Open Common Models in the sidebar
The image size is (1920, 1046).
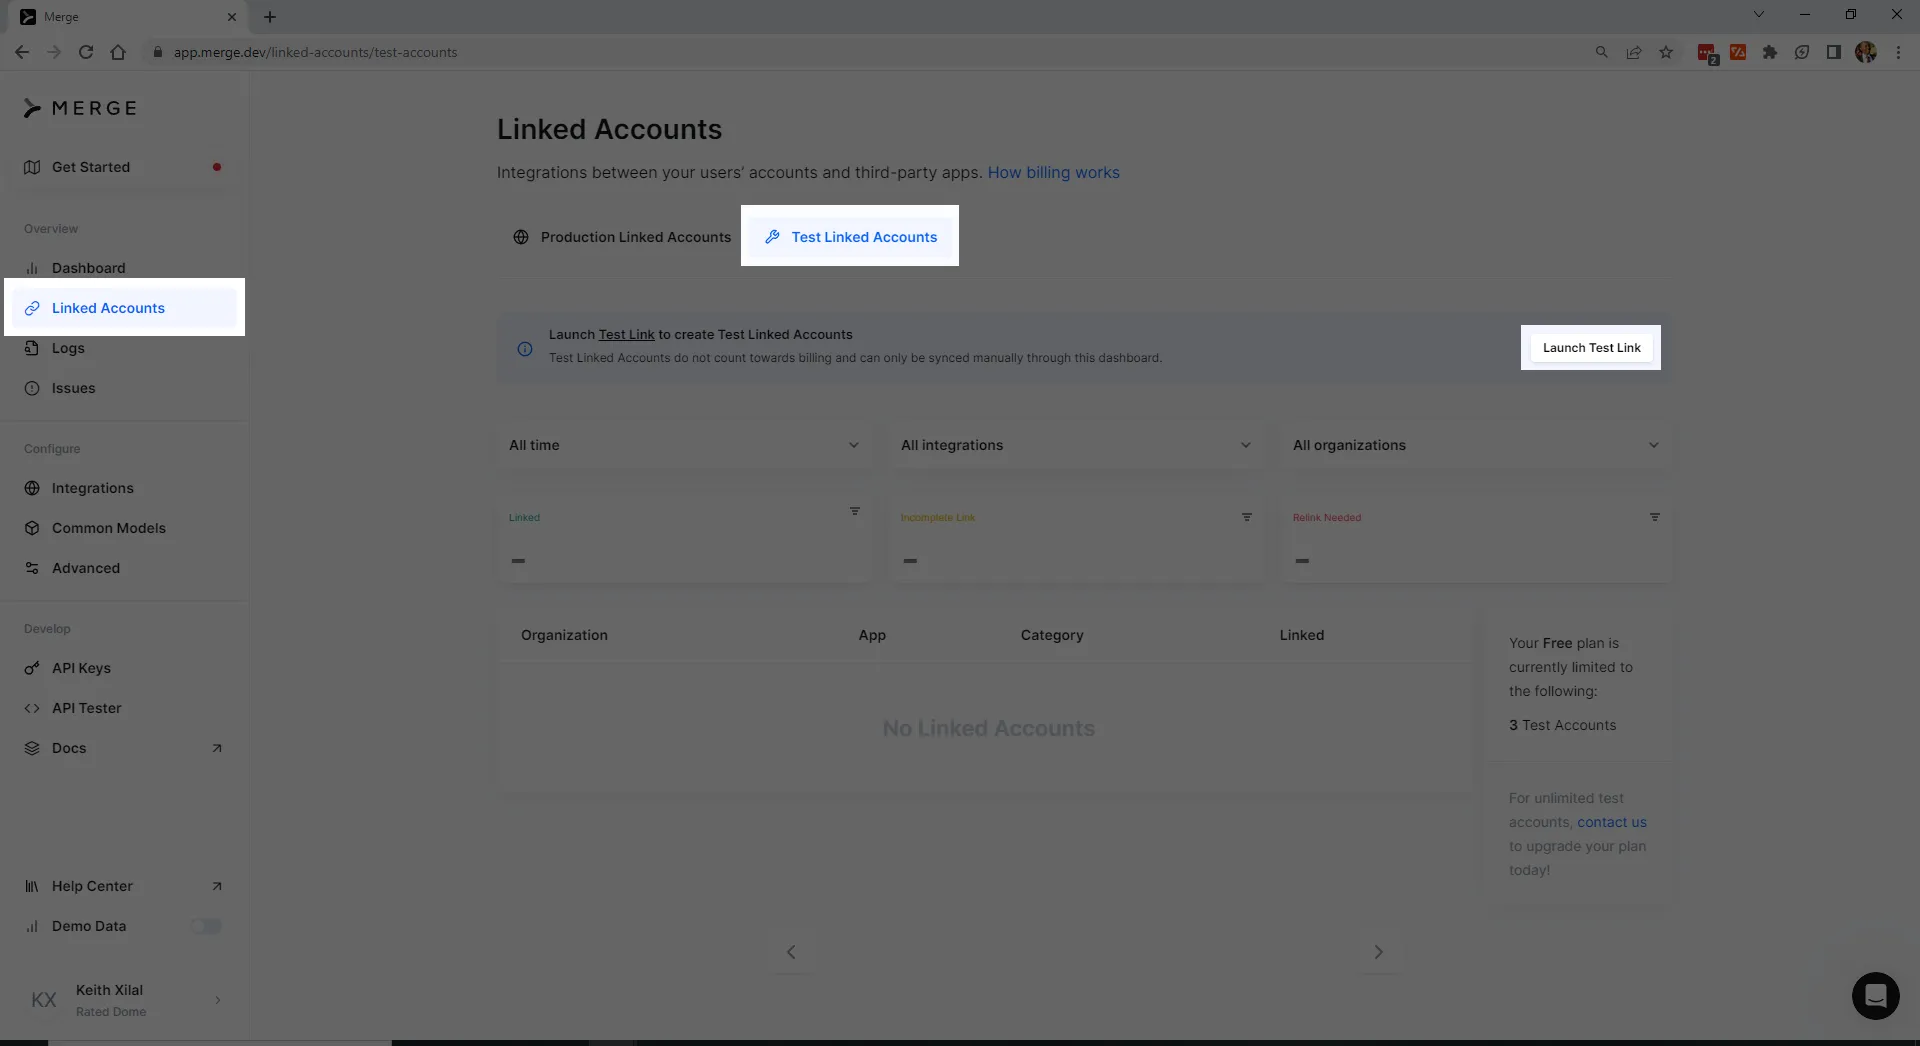123,528
